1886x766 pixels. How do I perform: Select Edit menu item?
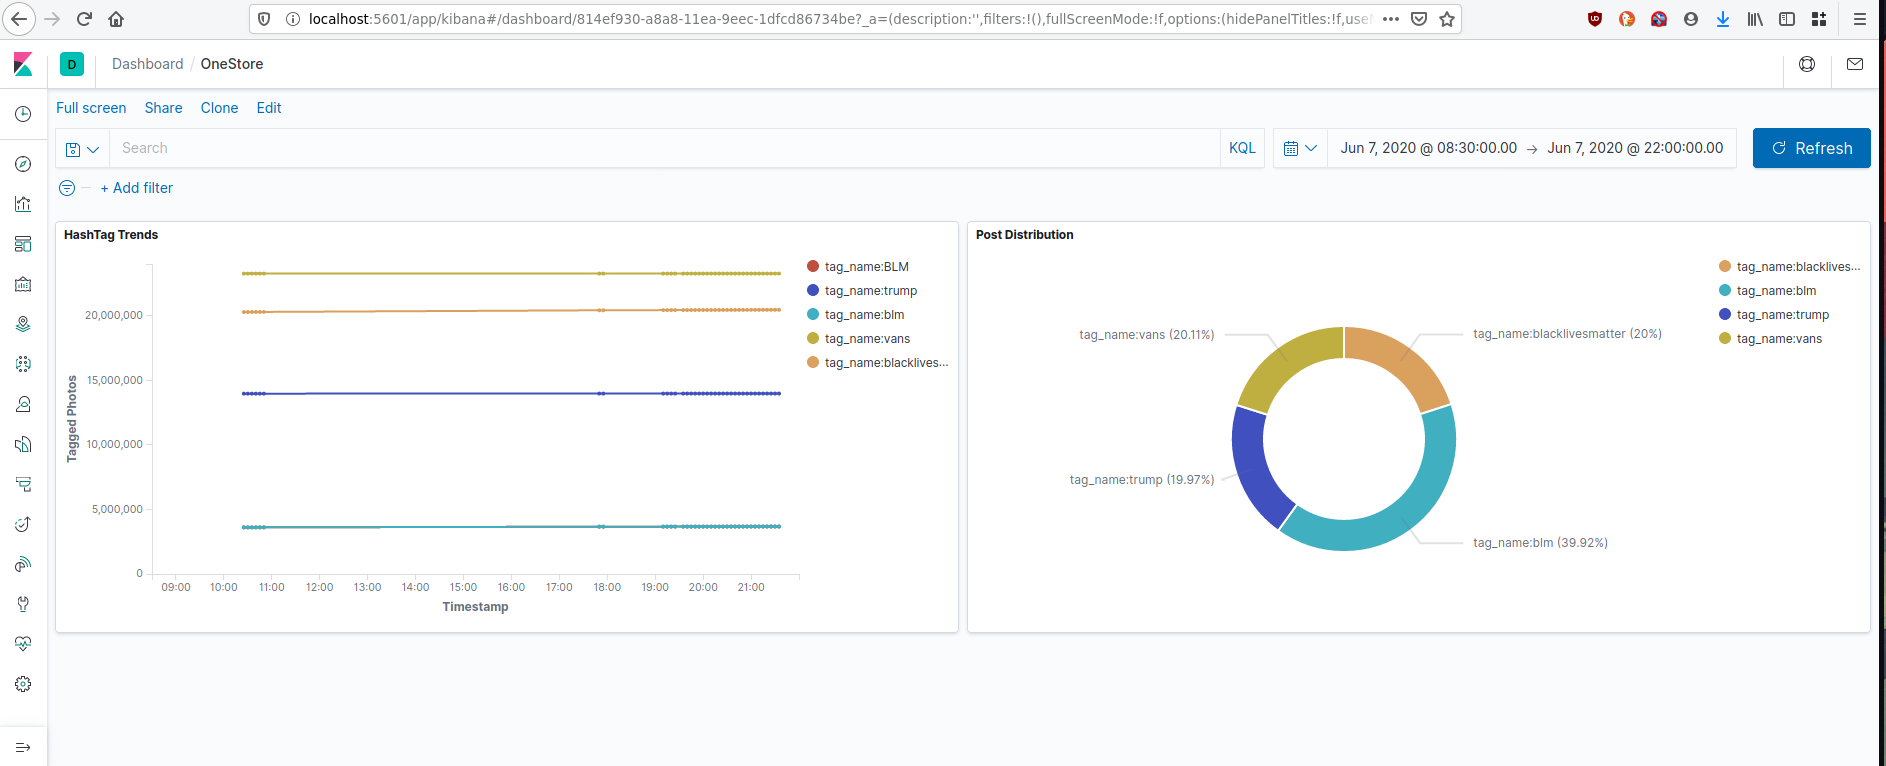[x=269, y=108]
